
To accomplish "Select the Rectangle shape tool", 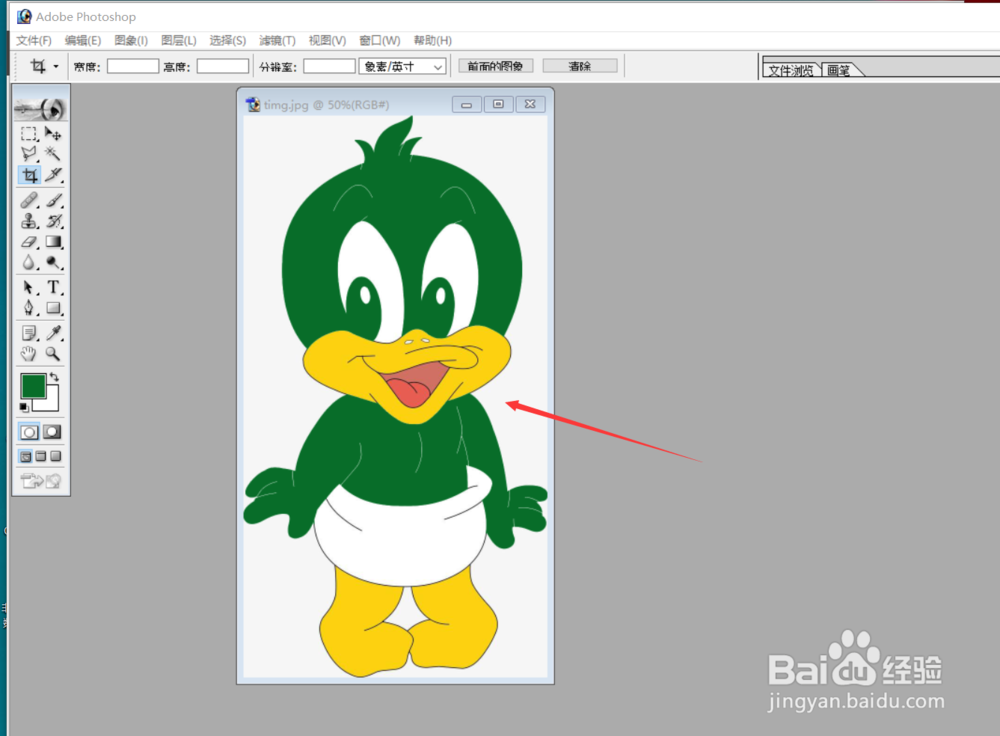I will pyautogui.click(x=54, y=308).
